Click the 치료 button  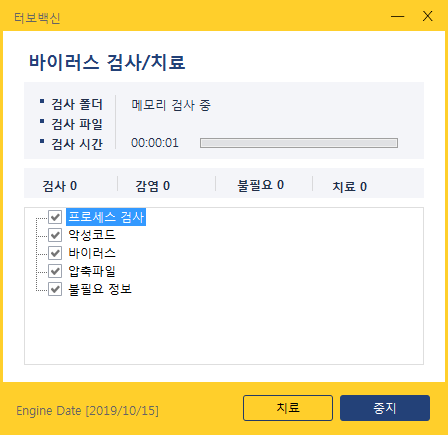288,408
